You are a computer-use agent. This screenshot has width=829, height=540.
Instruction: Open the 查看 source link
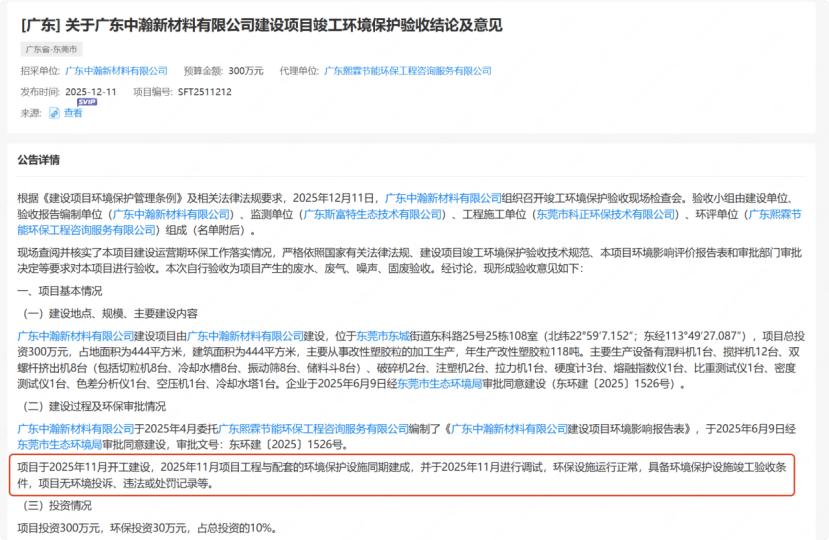tap(73, 113)
